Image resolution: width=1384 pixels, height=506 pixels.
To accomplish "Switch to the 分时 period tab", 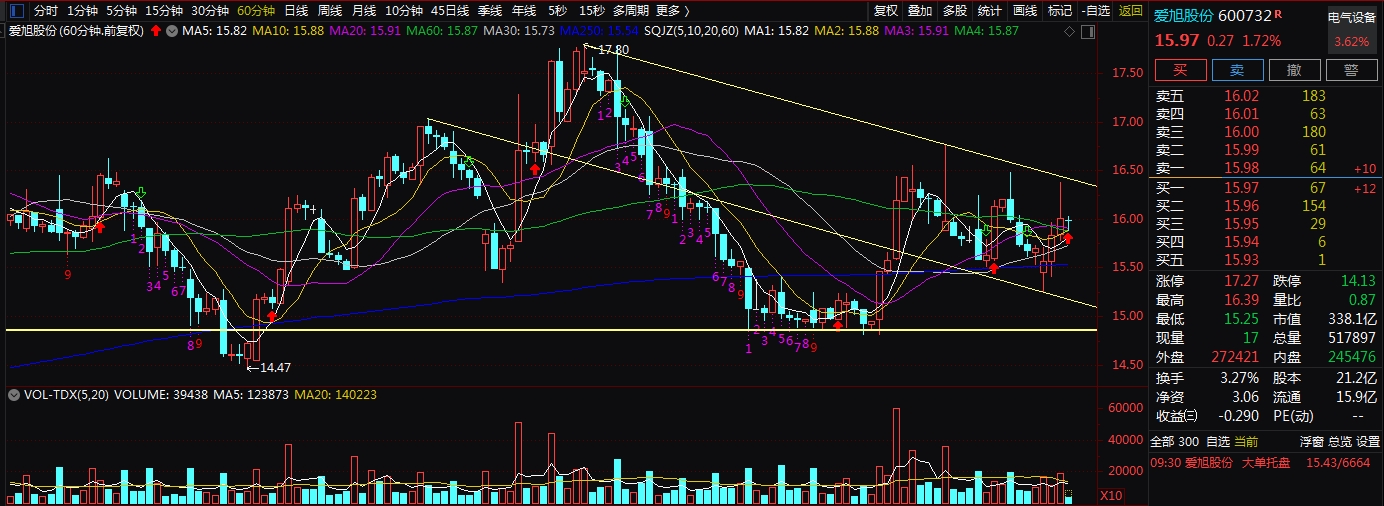I will pyautogui.click(x=46, y=10).
